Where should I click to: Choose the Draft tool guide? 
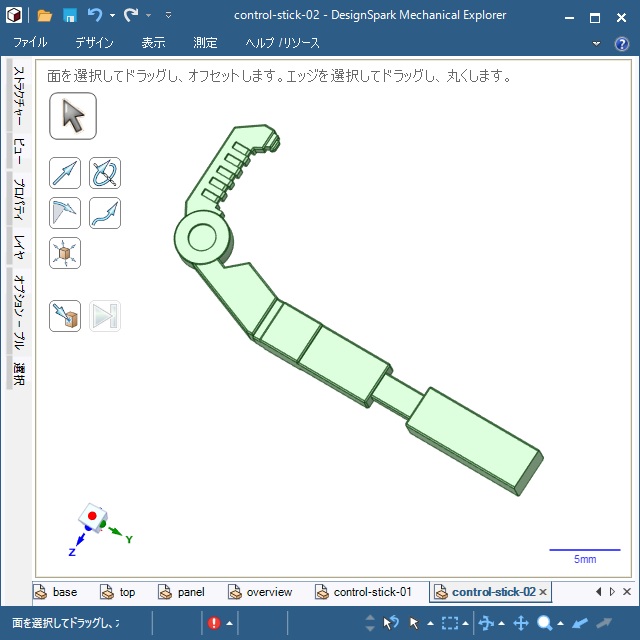click(x=65, y=212)
